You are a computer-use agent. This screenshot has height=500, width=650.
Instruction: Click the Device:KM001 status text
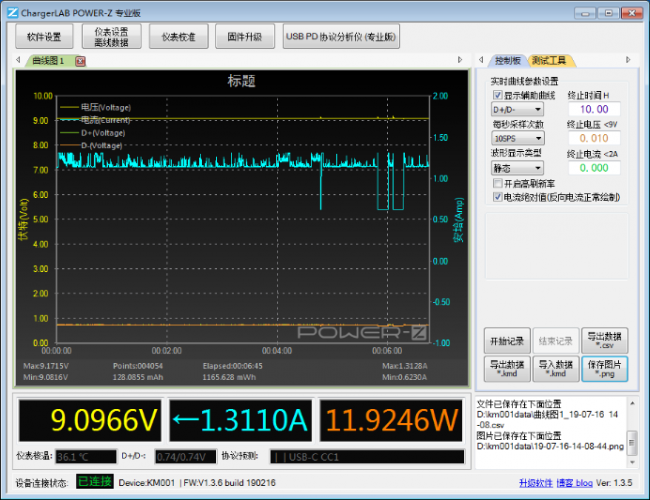(x=147, y=483)
